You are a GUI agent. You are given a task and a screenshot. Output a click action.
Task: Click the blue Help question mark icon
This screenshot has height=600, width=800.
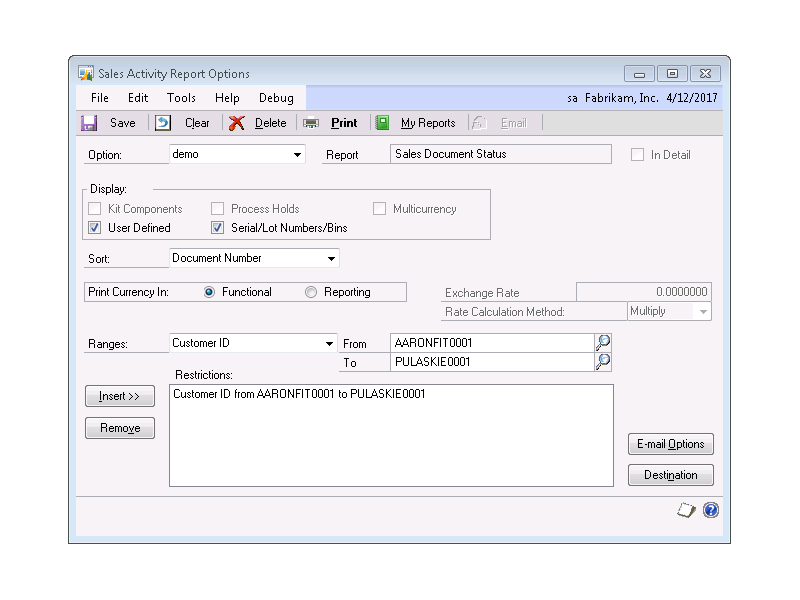pyautogui.click(x=711, y=510)
